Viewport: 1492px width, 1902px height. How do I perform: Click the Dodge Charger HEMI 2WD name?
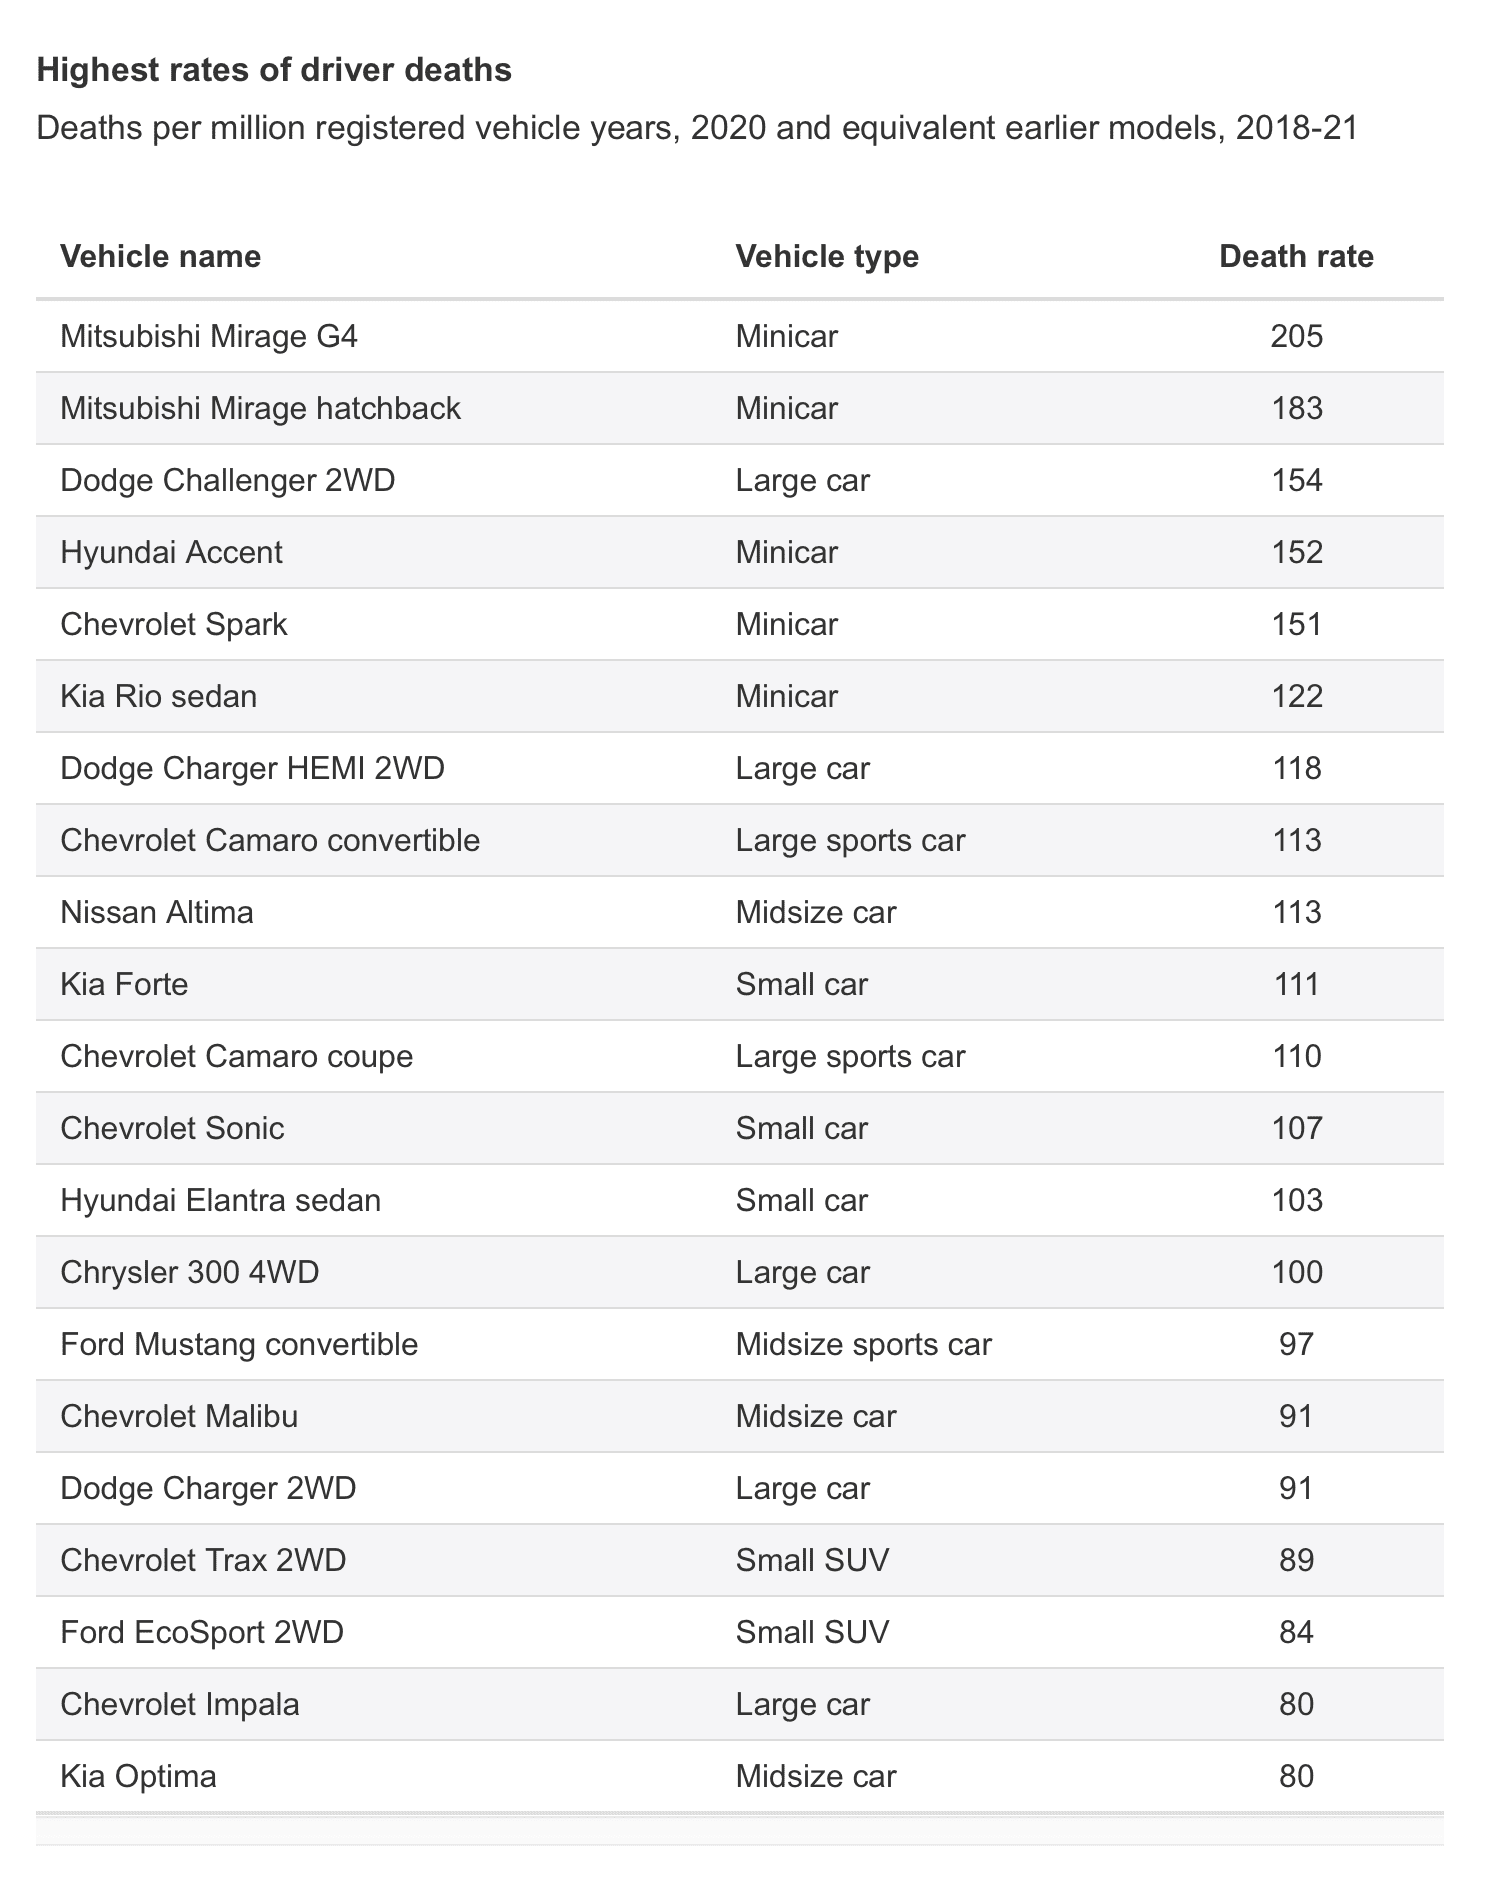pyautogui.click(x=252, y=768)
